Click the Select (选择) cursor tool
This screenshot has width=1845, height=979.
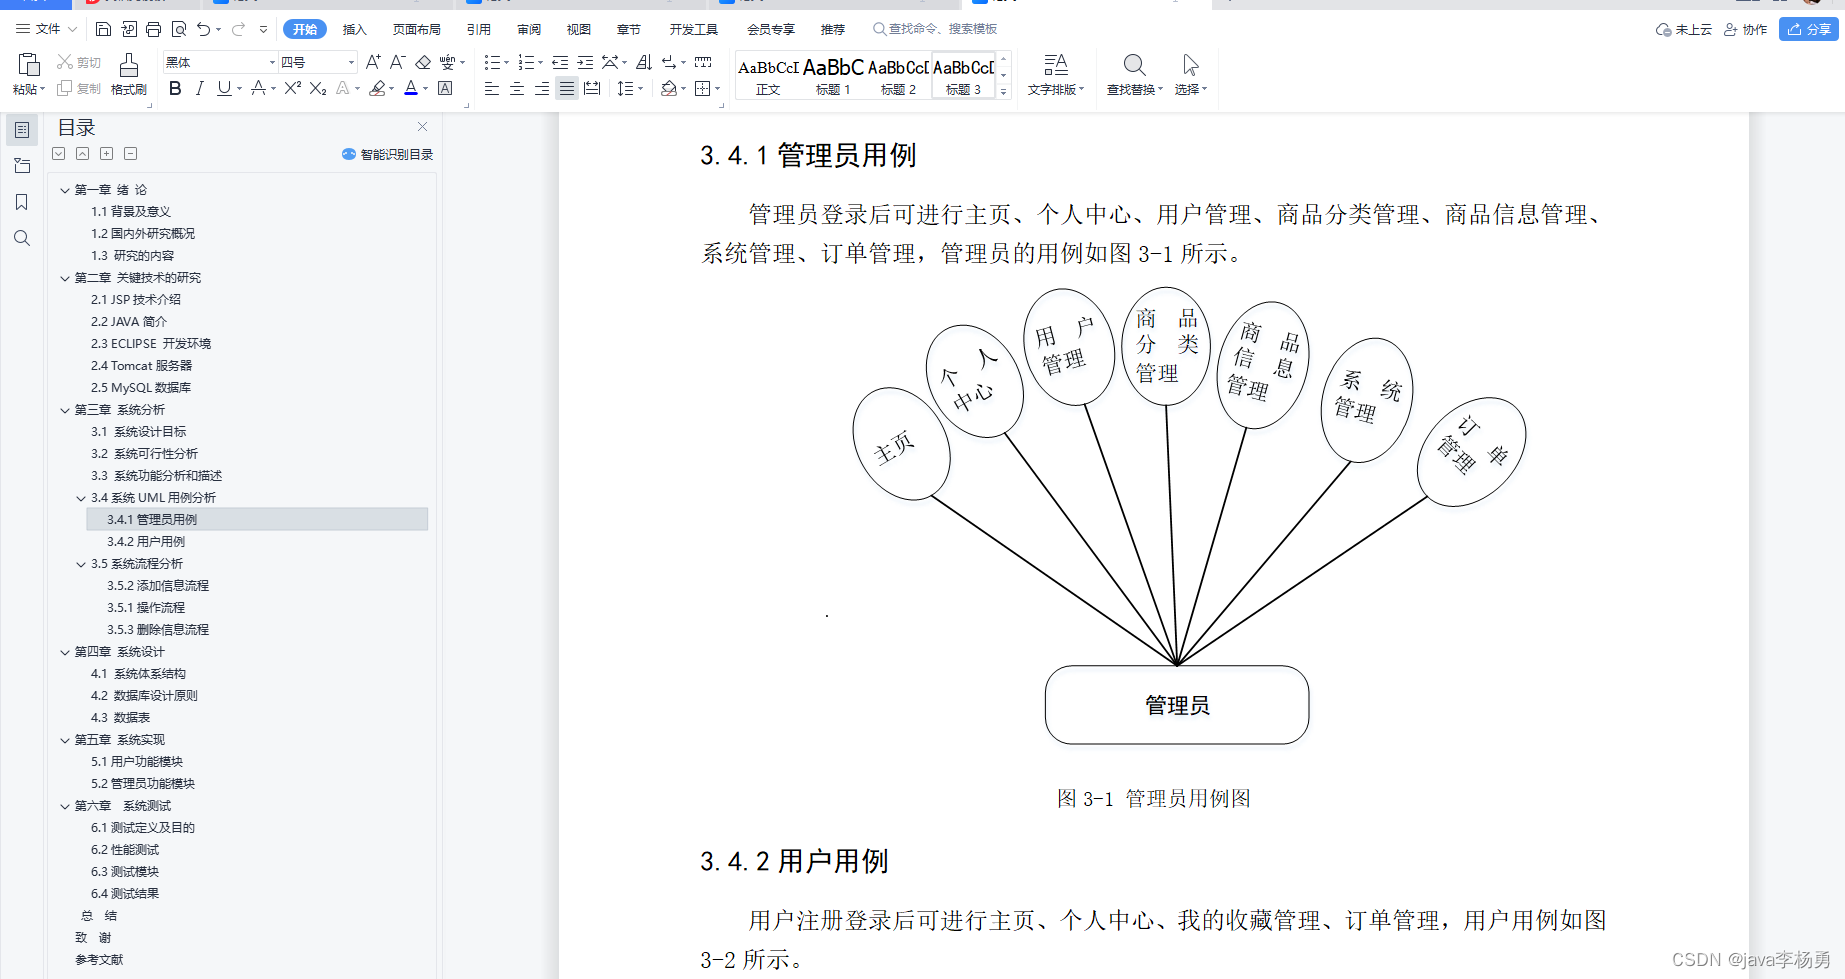(1190, 74)
